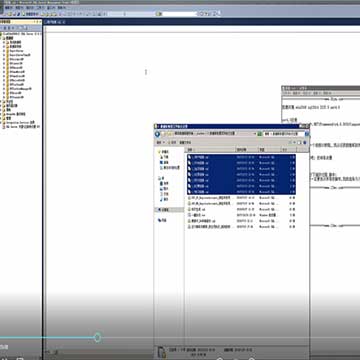Change view using the Explorer views icon
The width and height of the screenshot is (360, 360).
292,142
